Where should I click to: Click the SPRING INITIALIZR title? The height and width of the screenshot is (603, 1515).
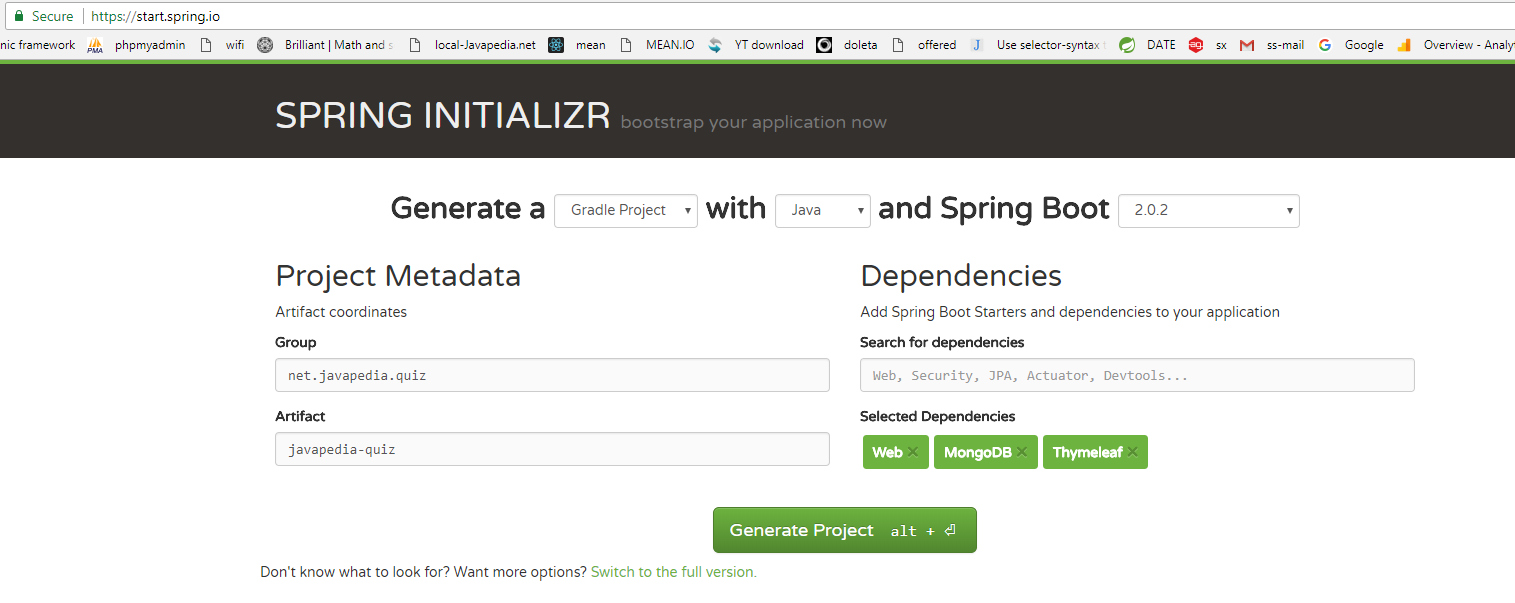[x=442, y=116]
